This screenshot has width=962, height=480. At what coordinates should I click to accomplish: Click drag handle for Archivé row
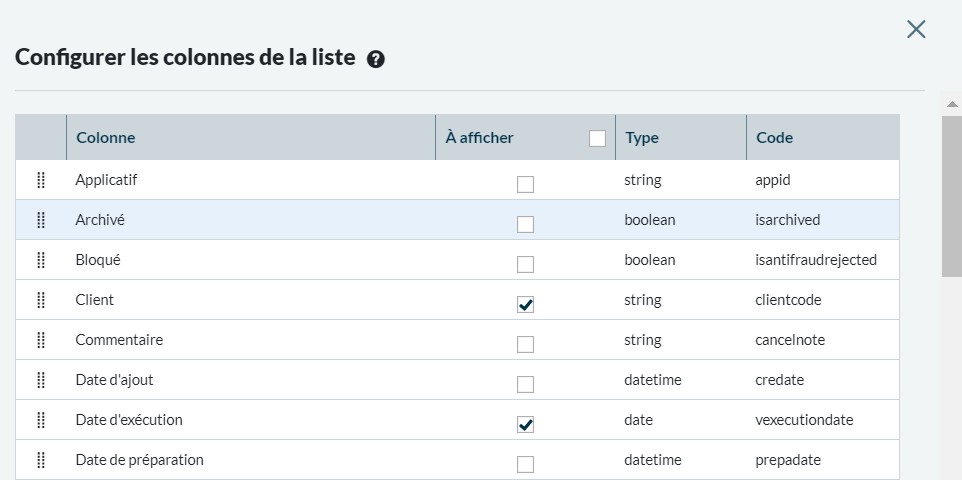point(41,220)
